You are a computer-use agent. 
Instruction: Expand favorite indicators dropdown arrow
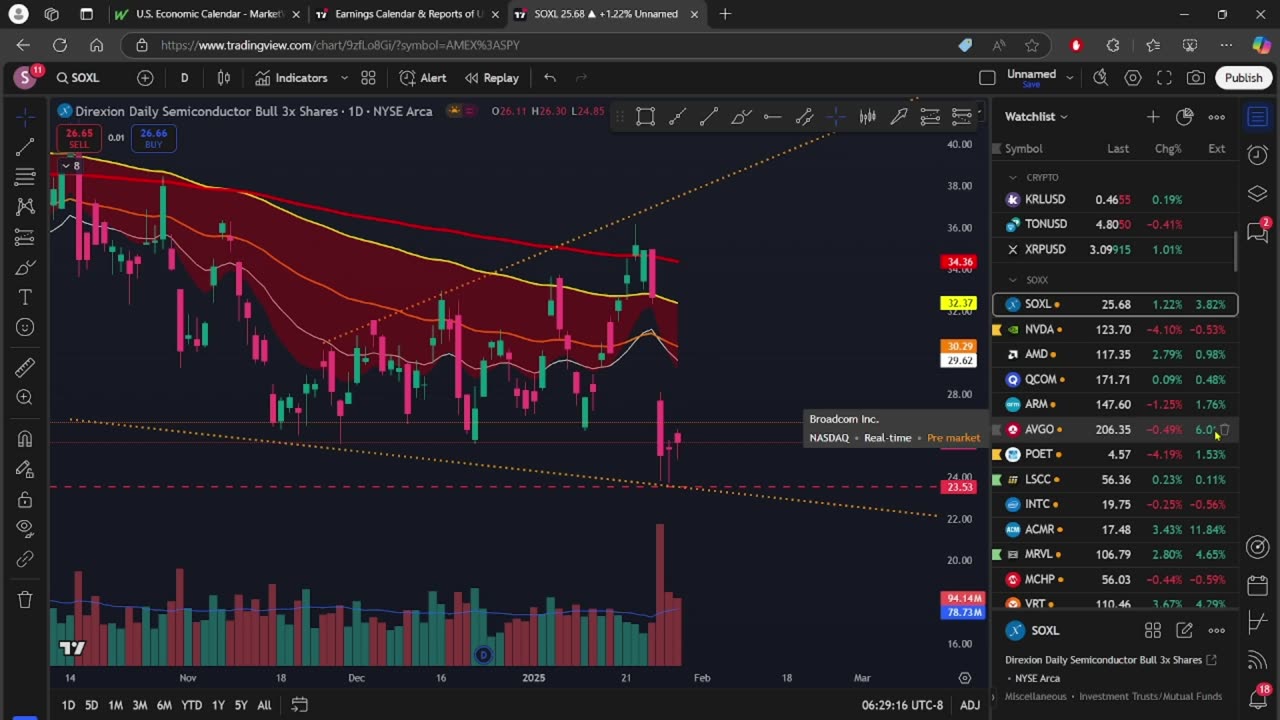[344, 78]
